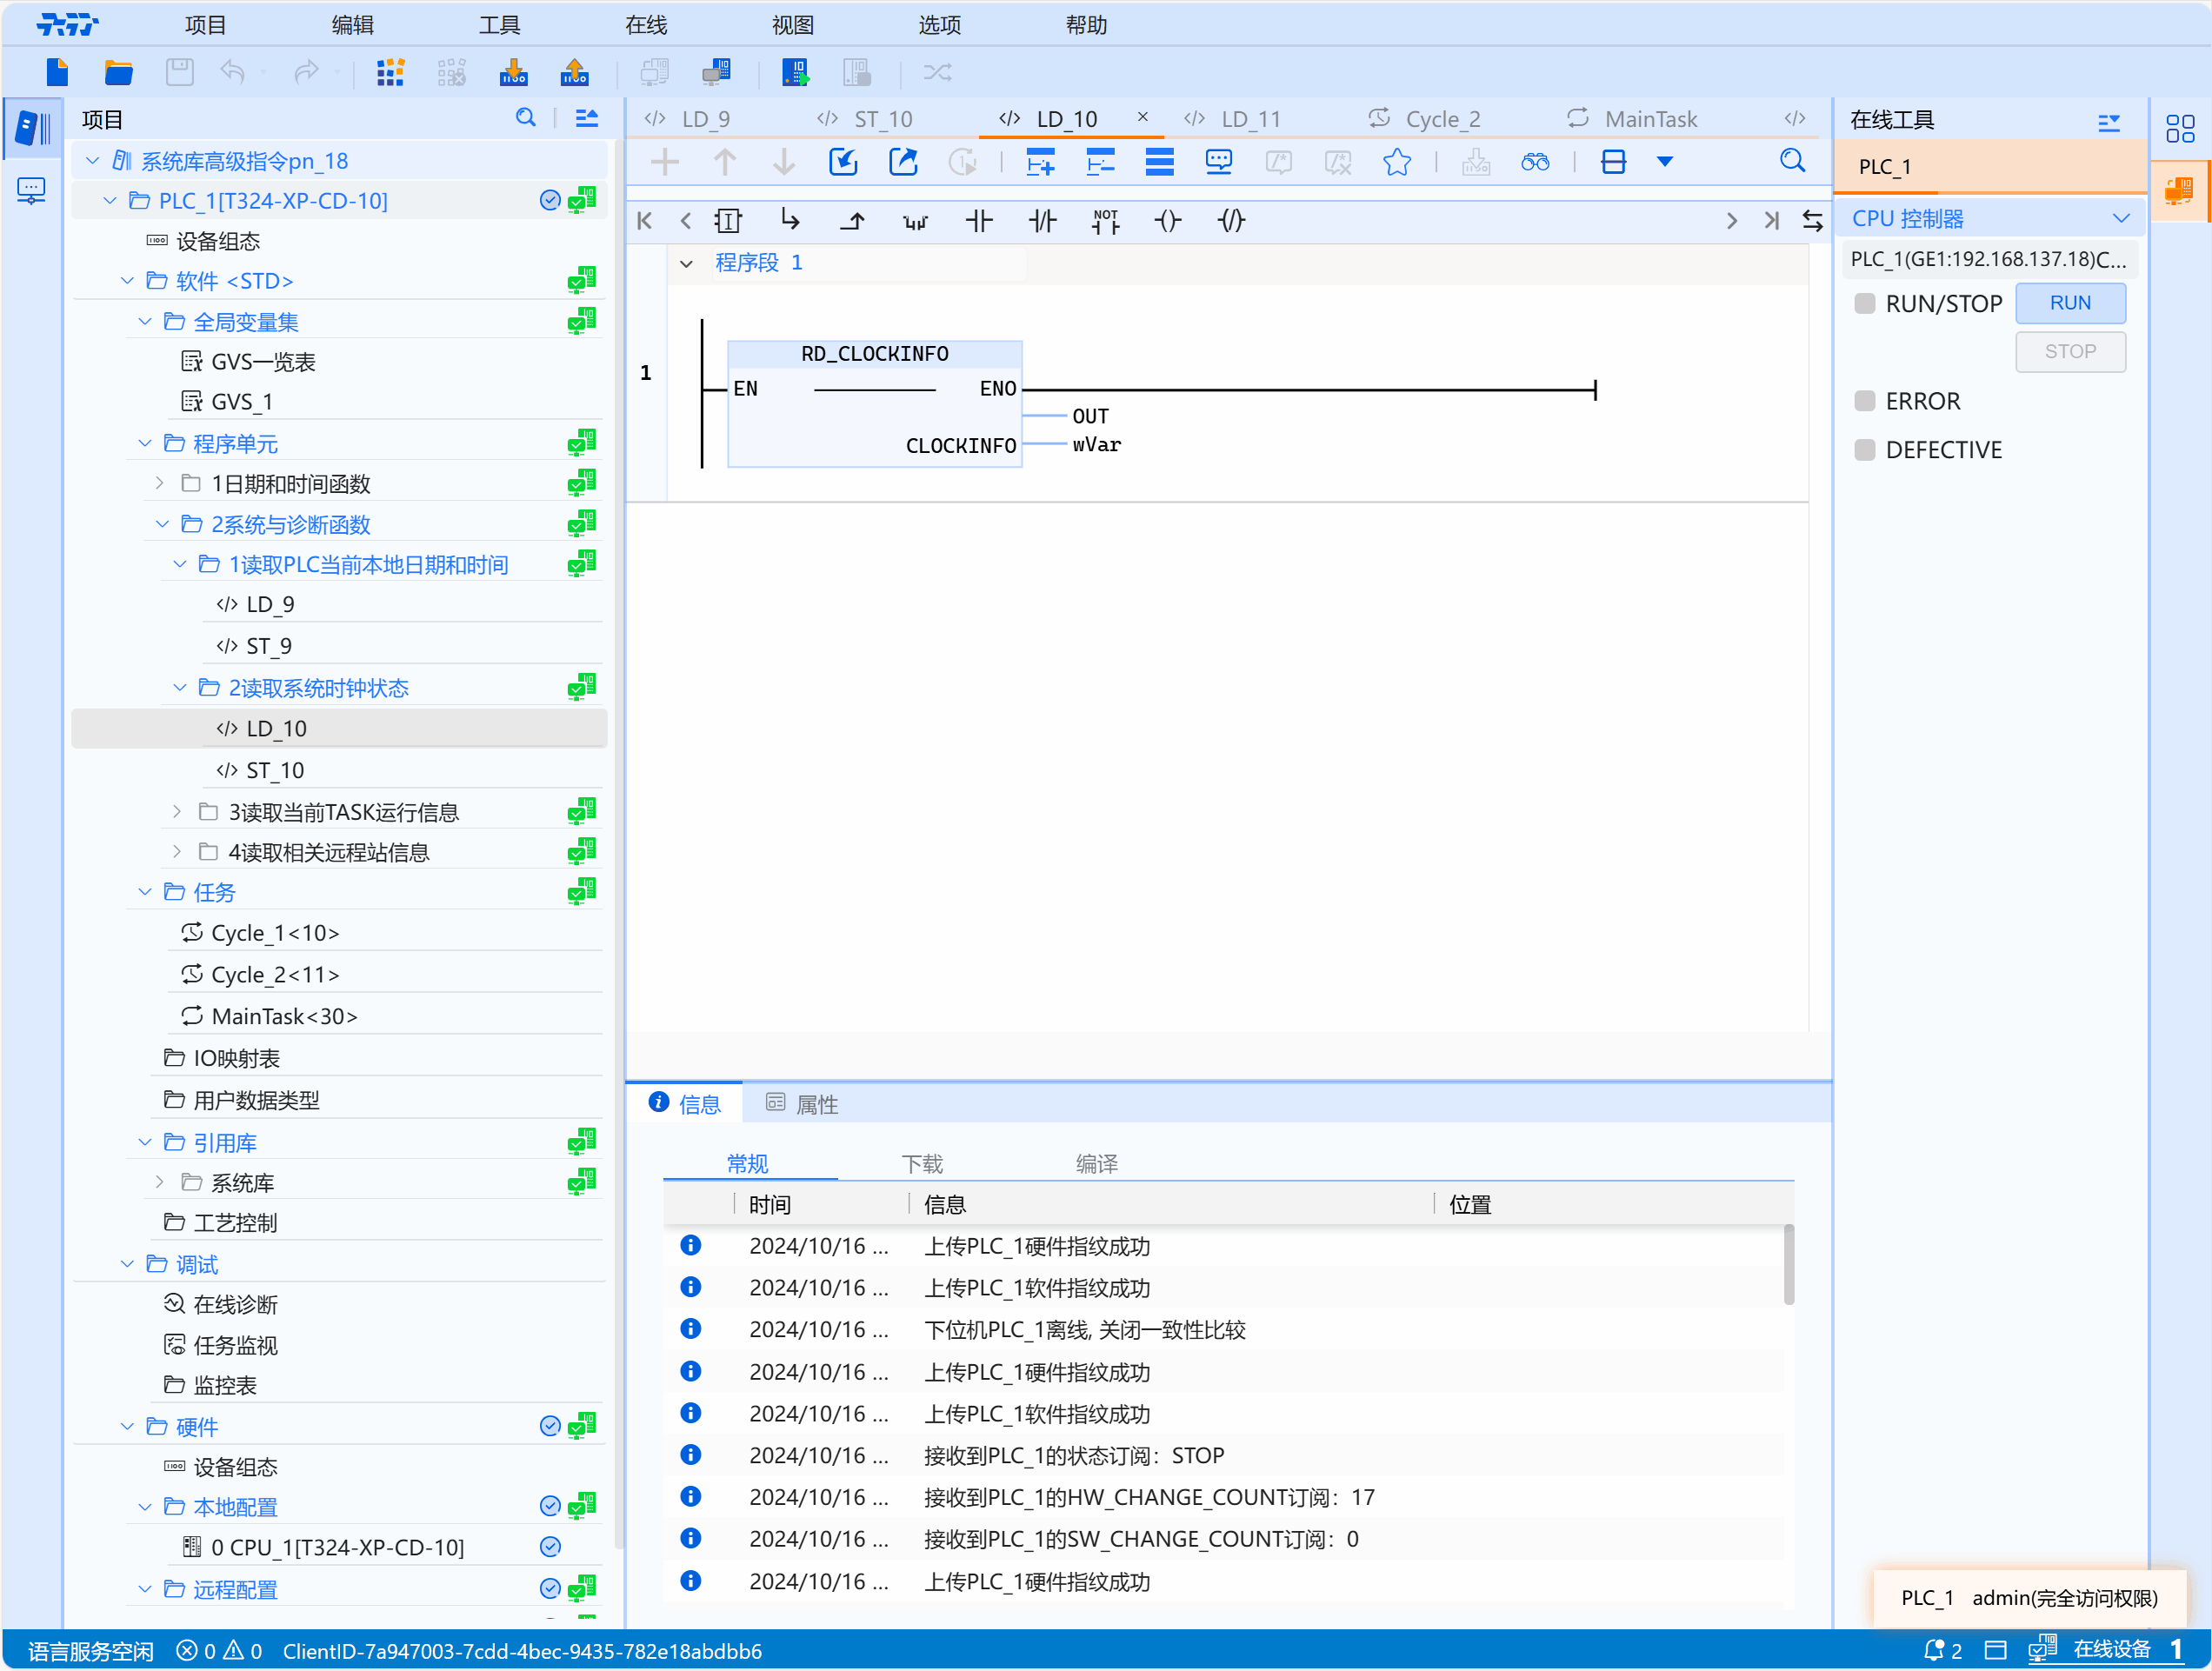Click the star favorites icon in editor toolbar
The width and height of the screenshot is (2212, 1671).
pyautogui.click(x=1396, y=162)
